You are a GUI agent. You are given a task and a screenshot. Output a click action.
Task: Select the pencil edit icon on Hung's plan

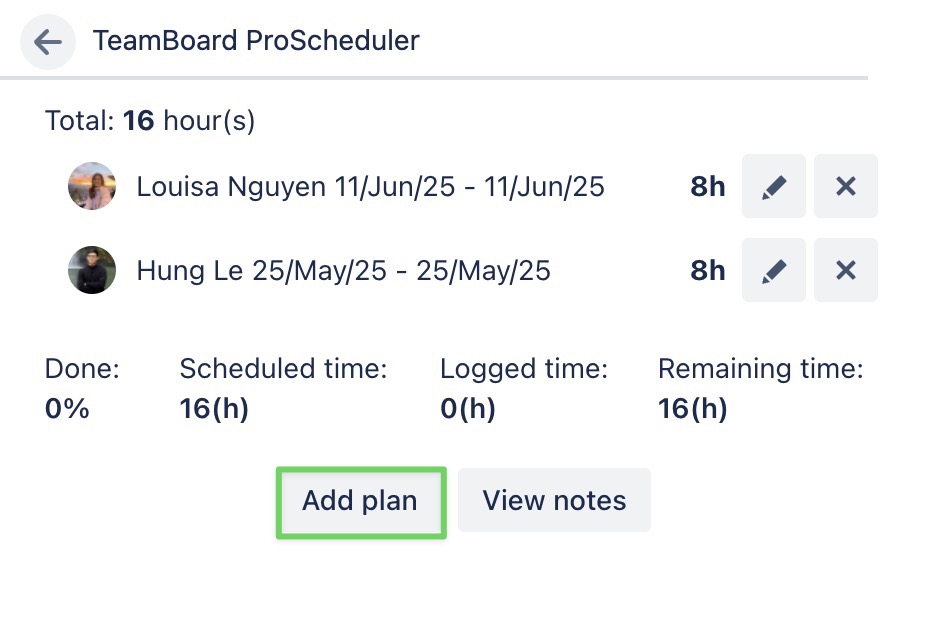tap(773, 270)
